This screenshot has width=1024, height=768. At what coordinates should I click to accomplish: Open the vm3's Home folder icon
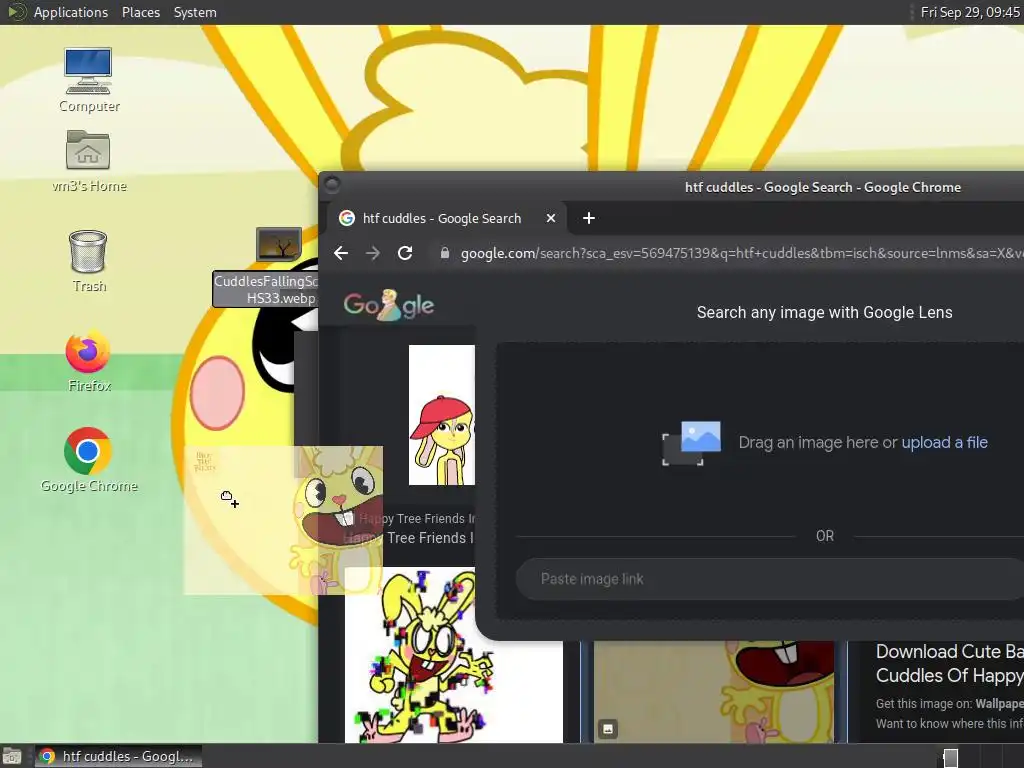coord(88,161)
